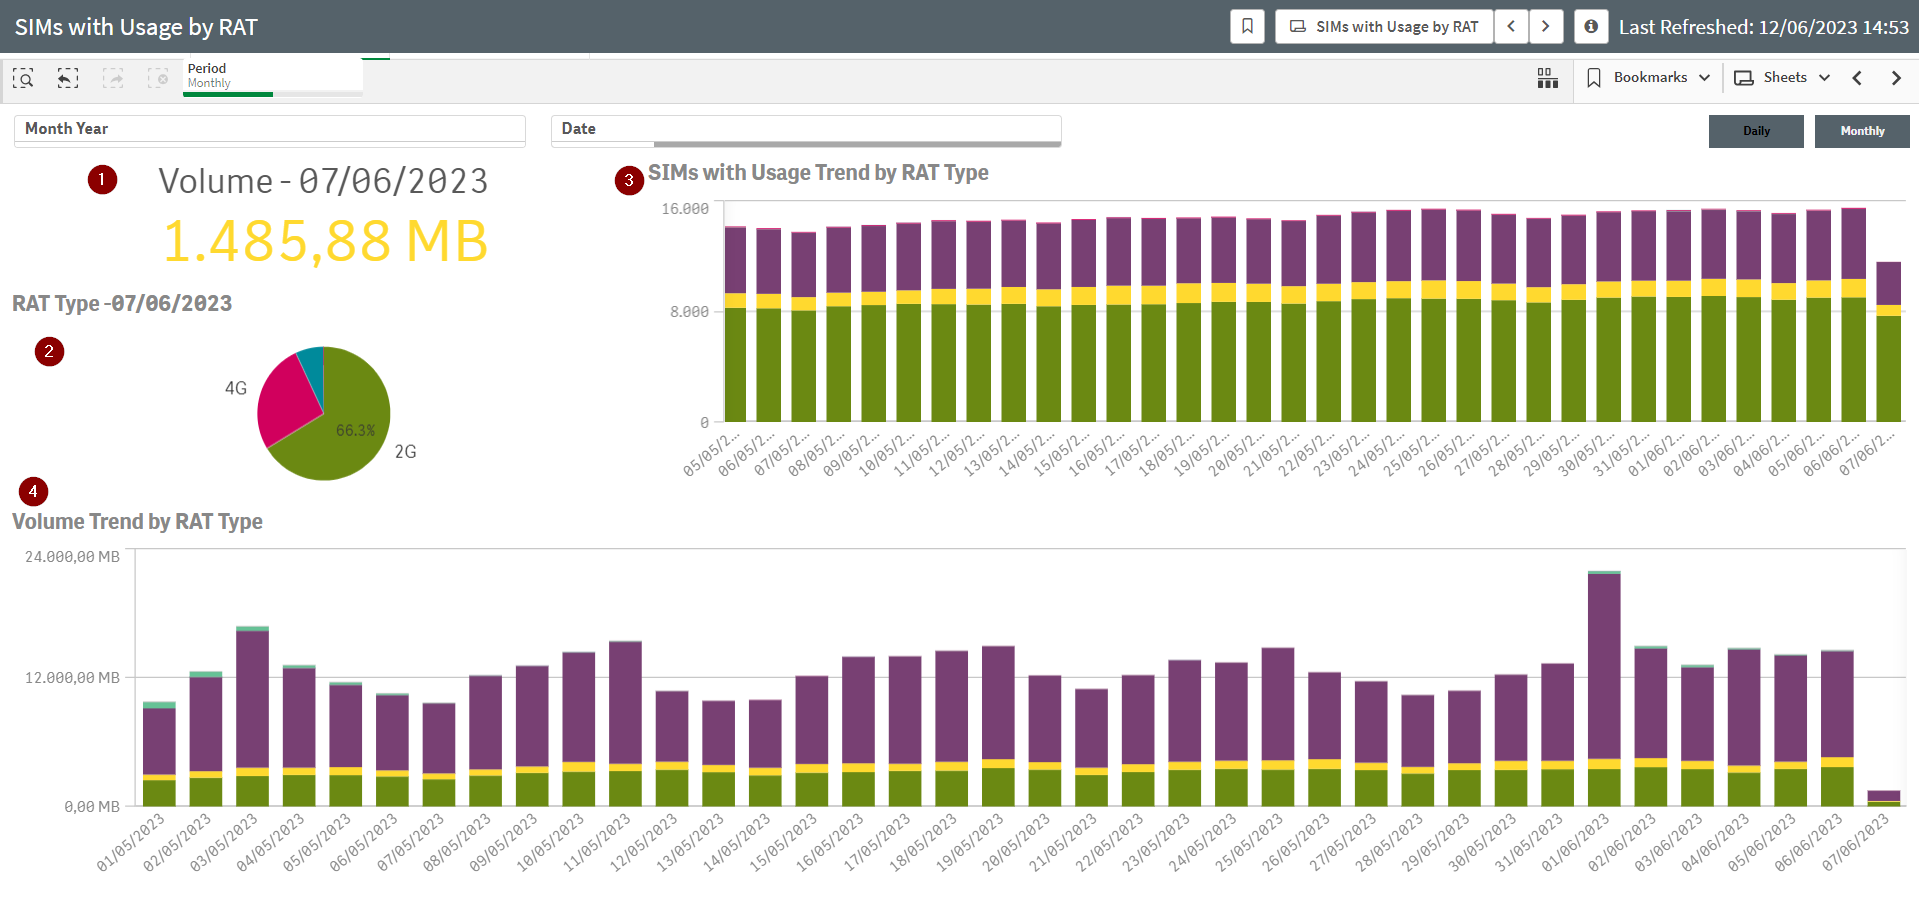The width and height of the screenshot is (1919, 901).
Task: Click the tallest bar for 01/06/2023 in Volume Trend
Action: [1603, 670]
